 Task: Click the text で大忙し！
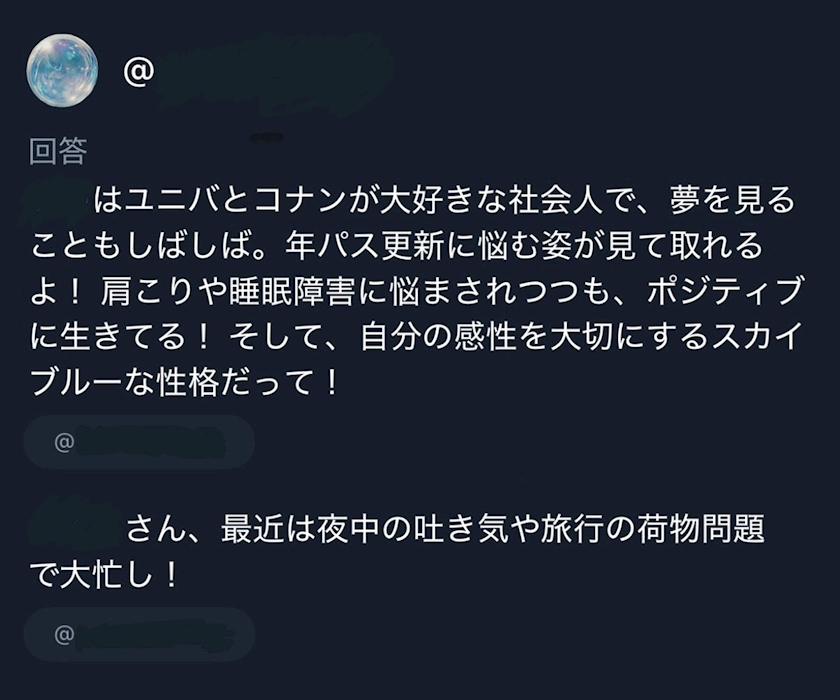coord(104,574)
